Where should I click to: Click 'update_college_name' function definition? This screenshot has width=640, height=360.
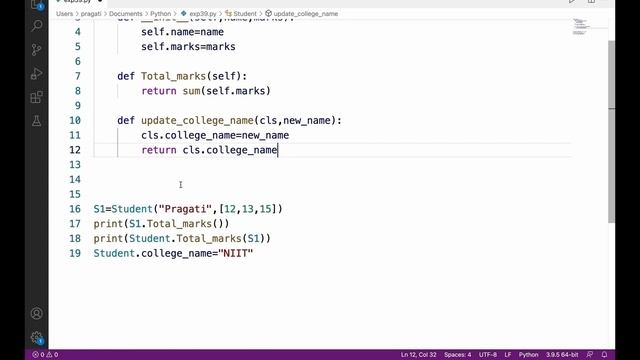198,120
